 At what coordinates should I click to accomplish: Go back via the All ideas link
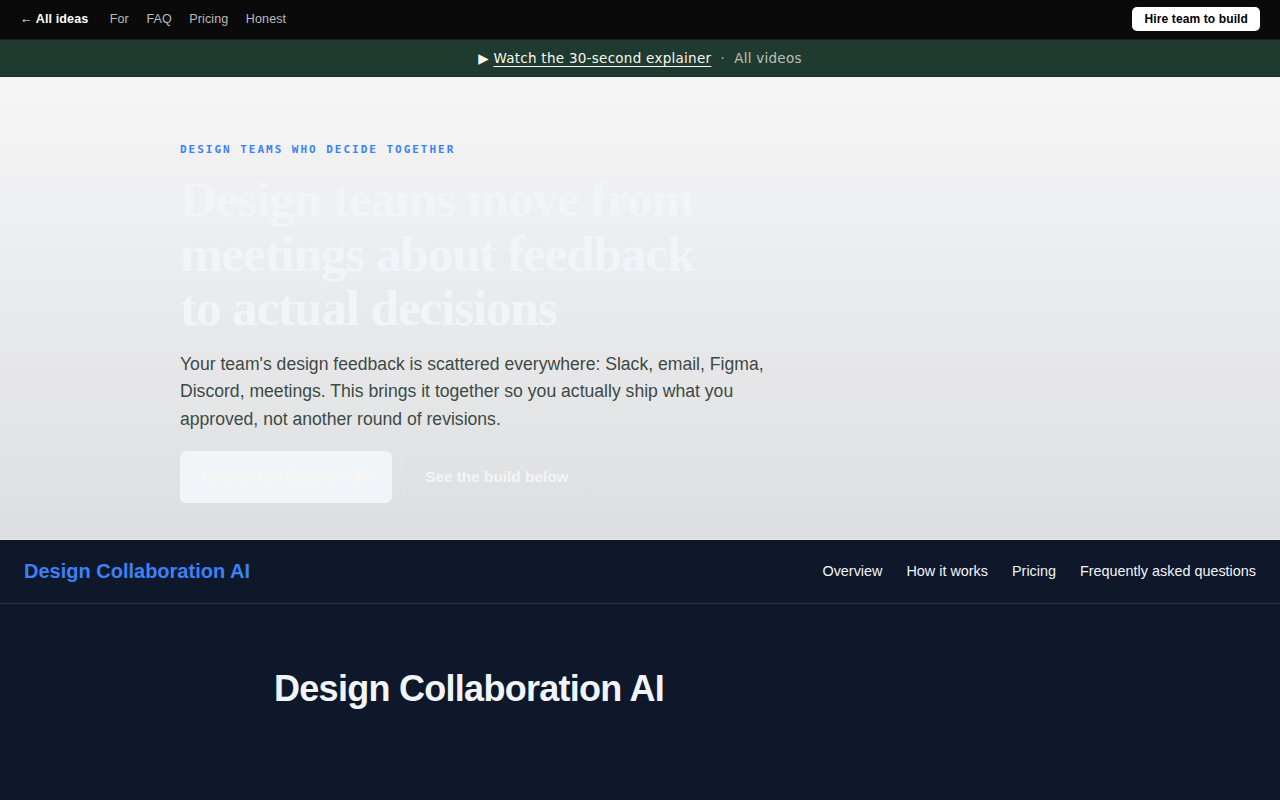pos(54,19)
